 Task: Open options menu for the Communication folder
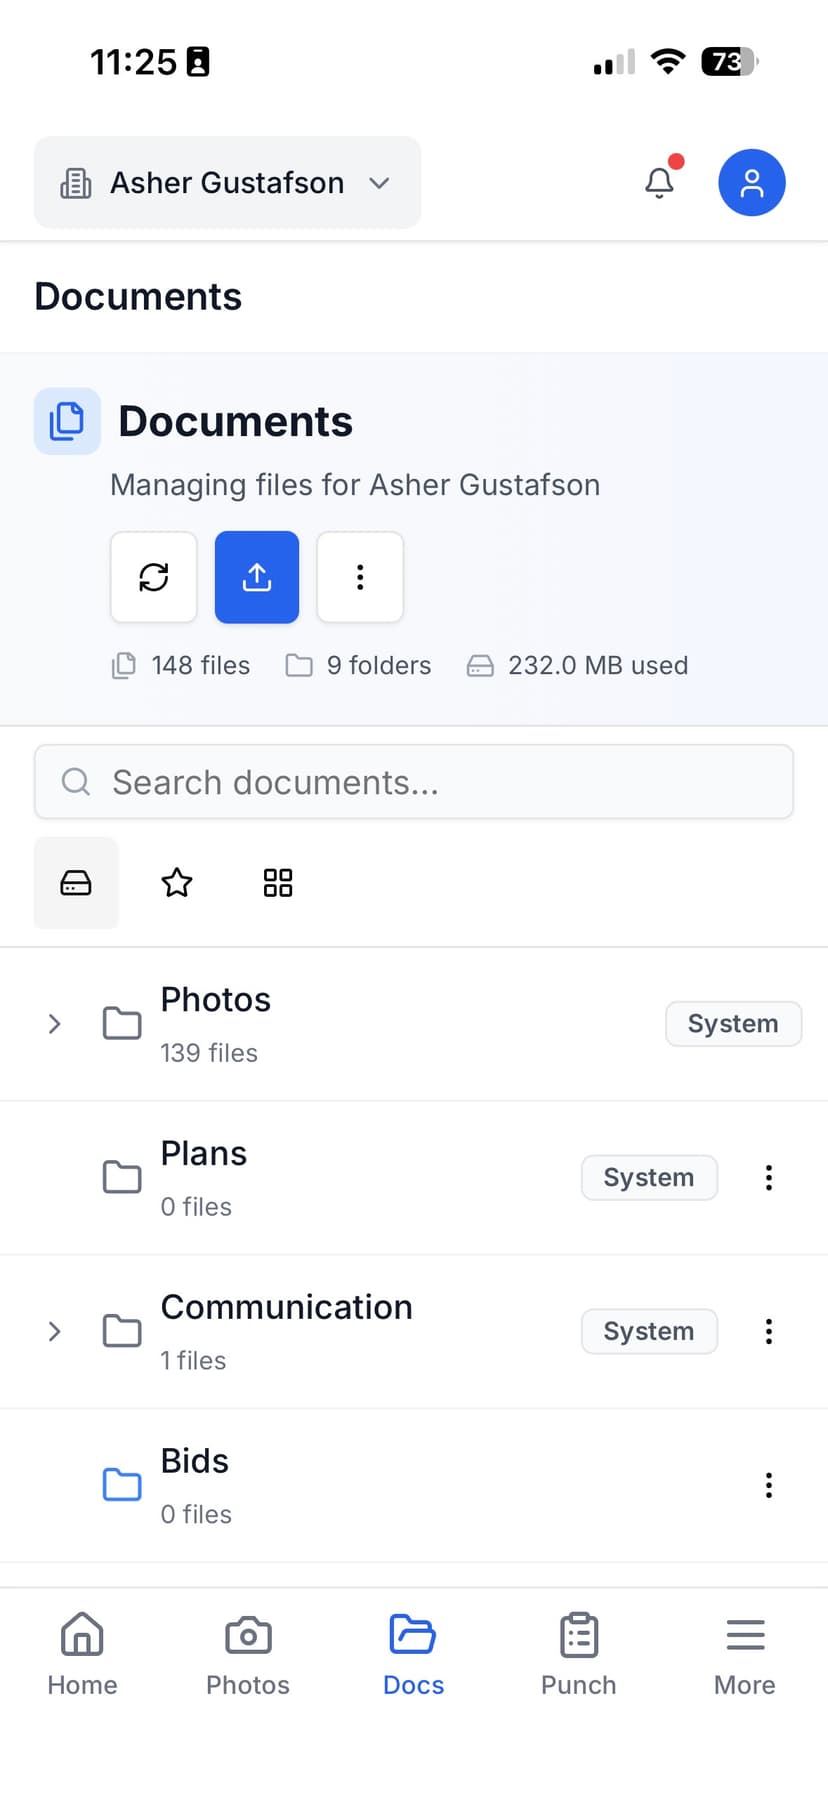click(x=768, y=1331)
